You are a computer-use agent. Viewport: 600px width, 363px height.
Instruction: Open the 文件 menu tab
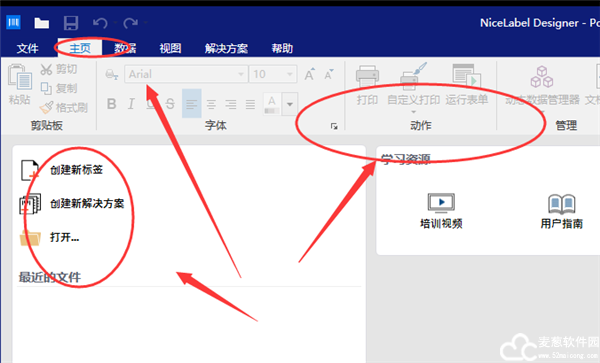28,48
